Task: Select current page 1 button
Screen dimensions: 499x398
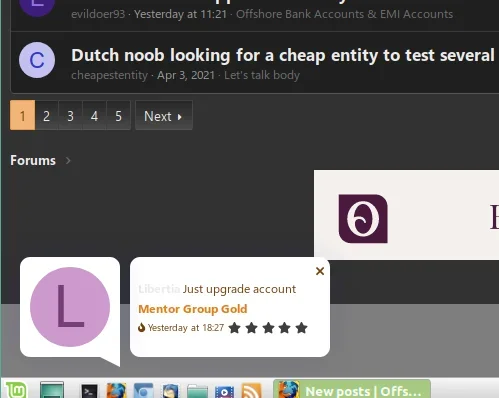Action: tap(22, 115)
